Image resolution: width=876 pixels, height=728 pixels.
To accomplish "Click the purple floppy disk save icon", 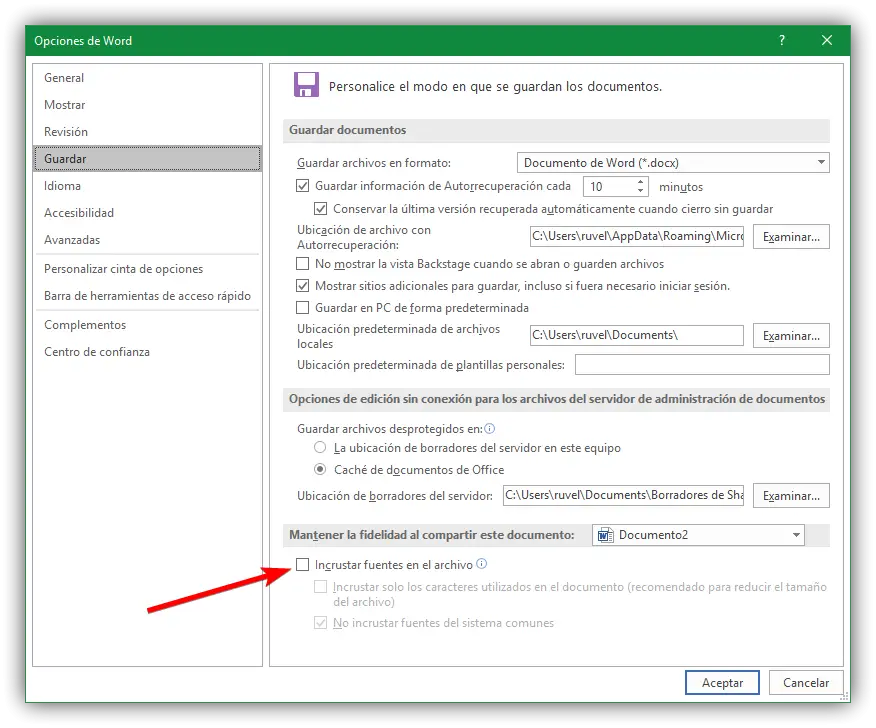I will point(306,85).
